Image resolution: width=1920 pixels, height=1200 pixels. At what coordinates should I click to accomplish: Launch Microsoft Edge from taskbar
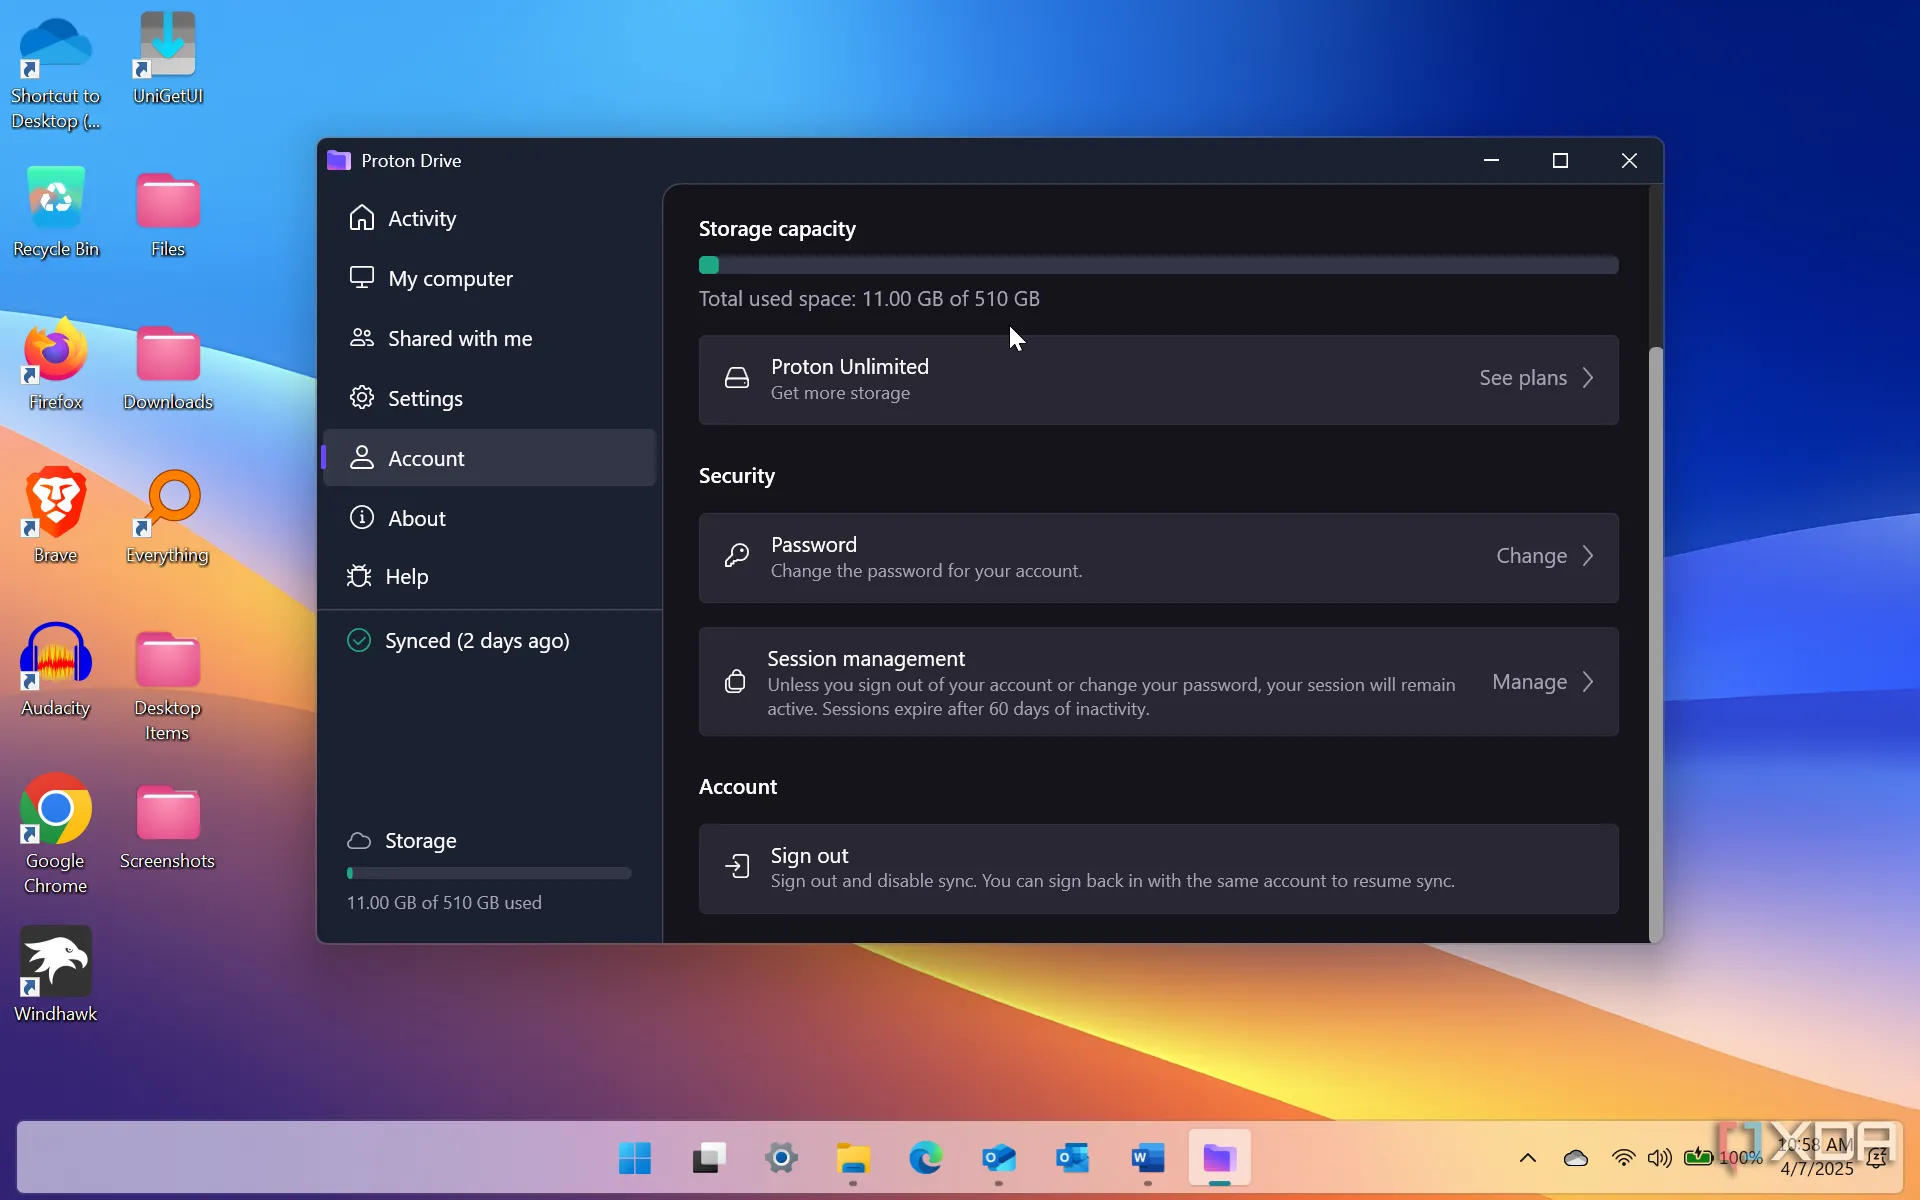click(x=926, y=1158)
